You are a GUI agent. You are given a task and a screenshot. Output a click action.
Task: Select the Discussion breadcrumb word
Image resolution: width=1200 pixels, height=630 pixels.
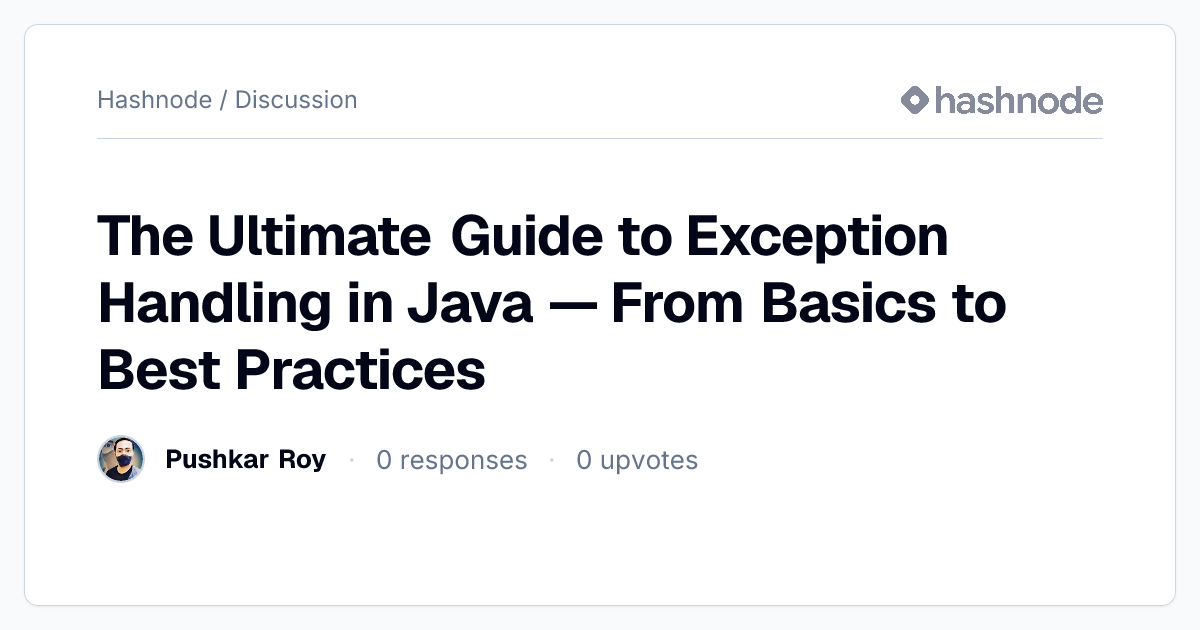(x=296, y=100)
